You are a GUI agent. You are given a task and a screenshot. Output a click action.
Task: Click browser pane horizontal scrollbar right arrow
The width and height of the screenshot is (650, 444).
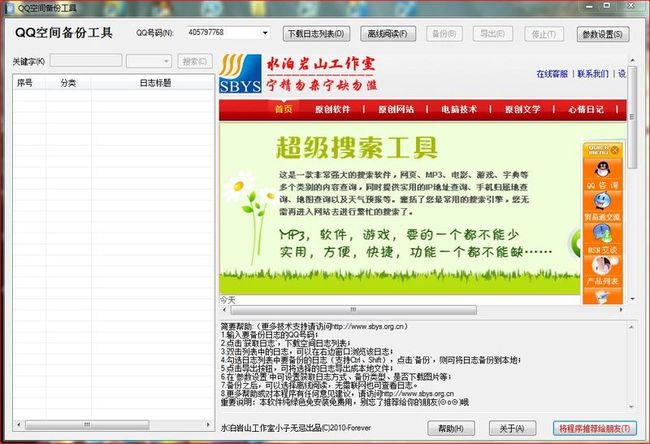pyautogui.click(x=621, y=310)
